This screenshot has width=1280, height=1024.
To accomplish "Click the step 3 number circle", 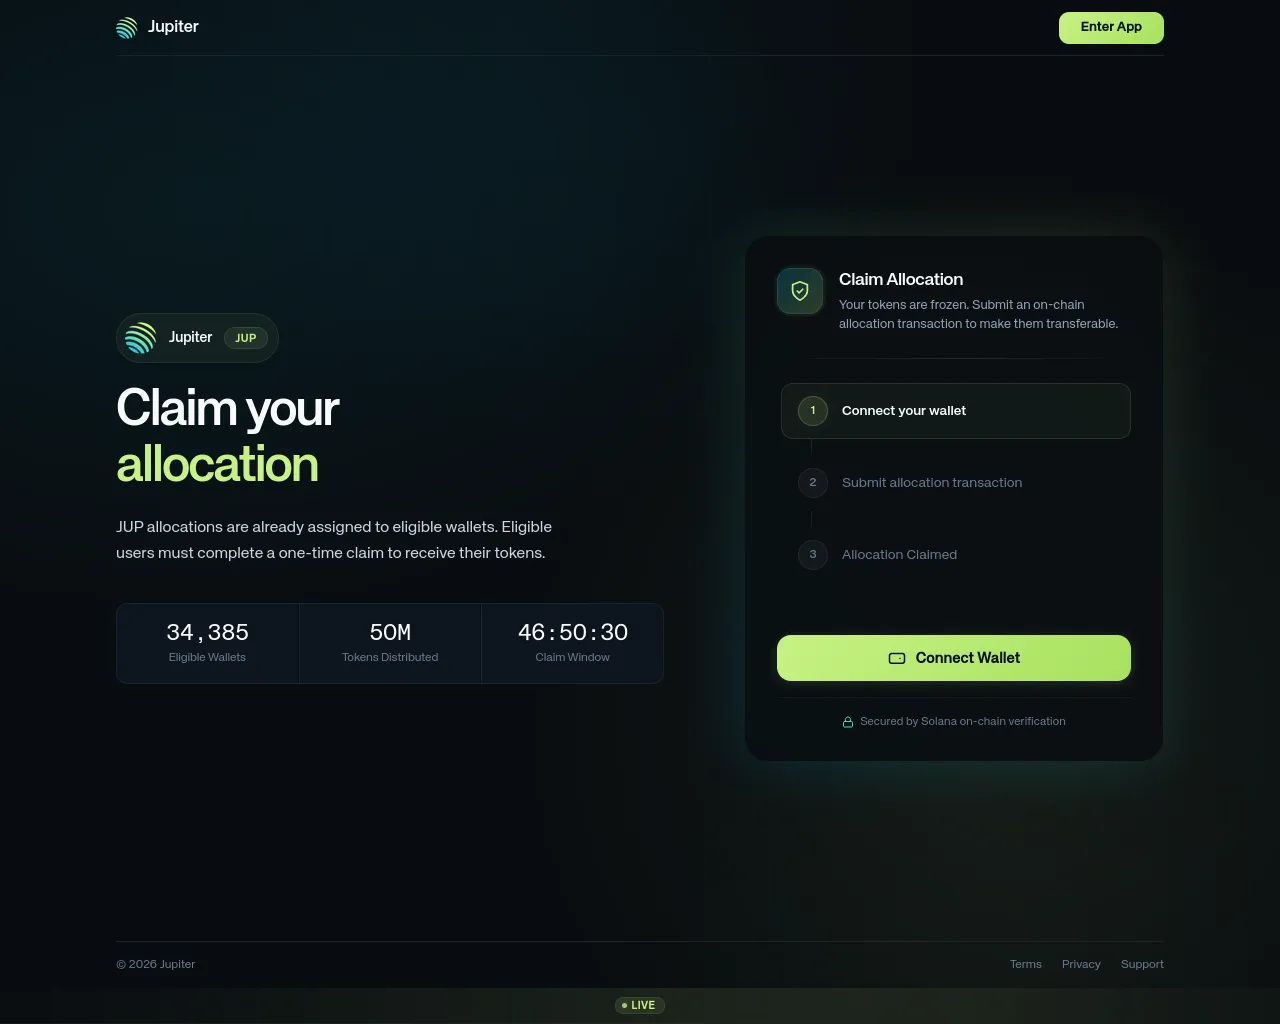I will point(813,555).
